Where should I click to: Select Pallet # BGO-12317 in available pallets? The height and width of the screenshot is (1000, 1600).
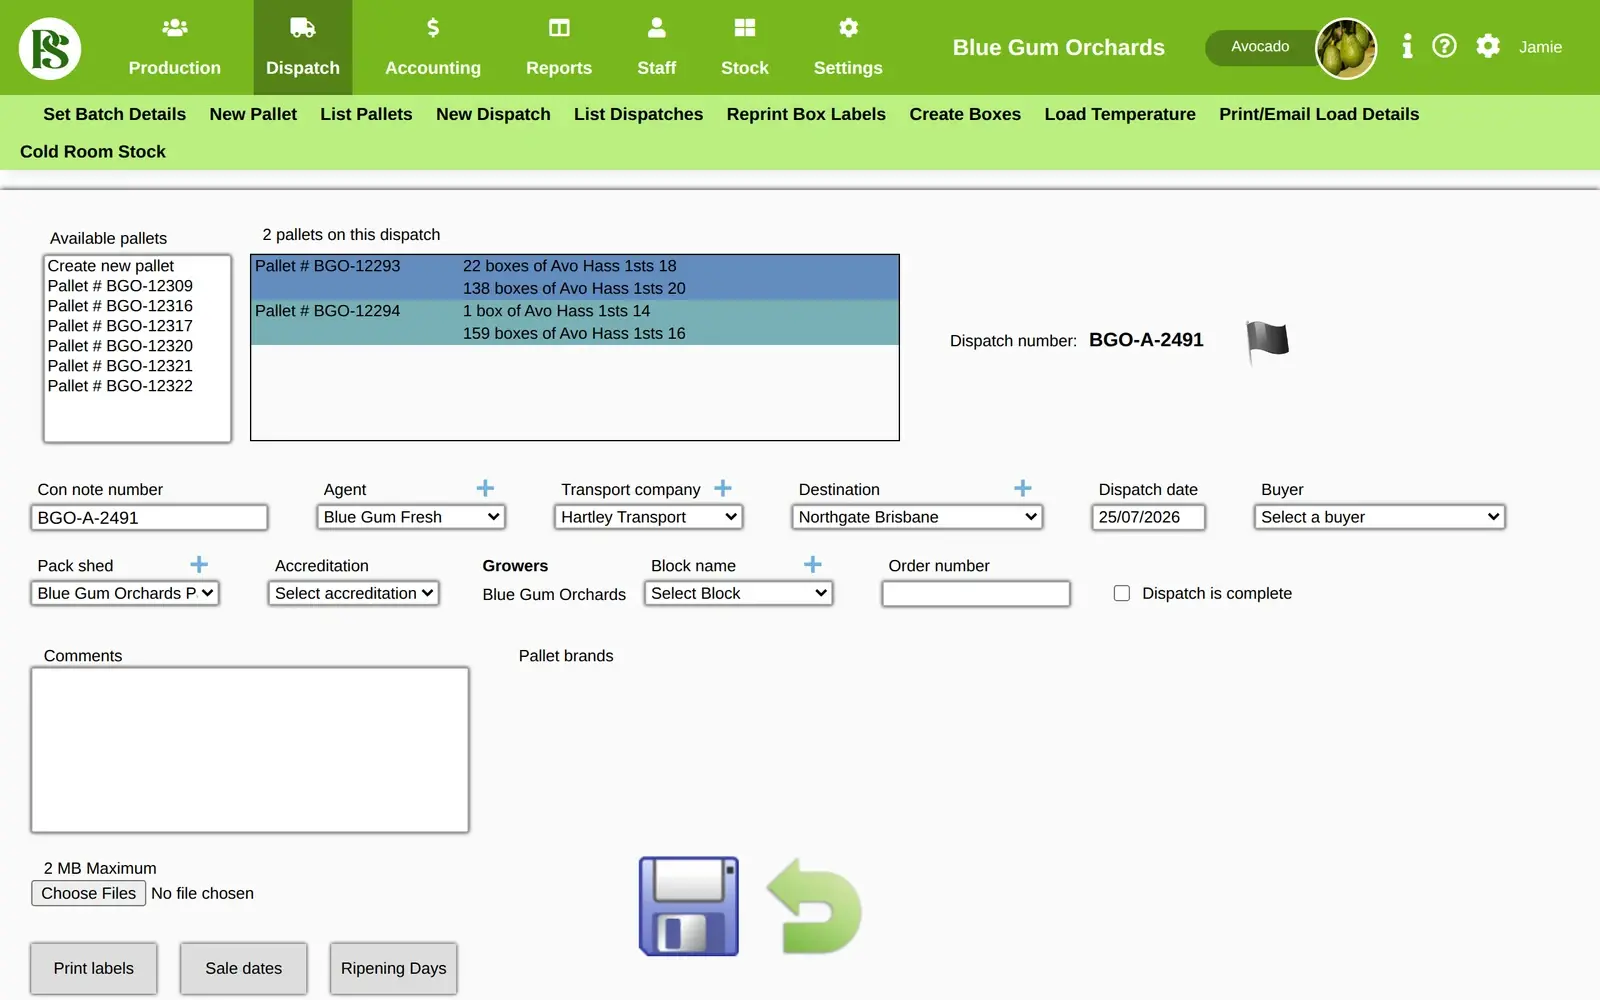click(x=137, y=326)
